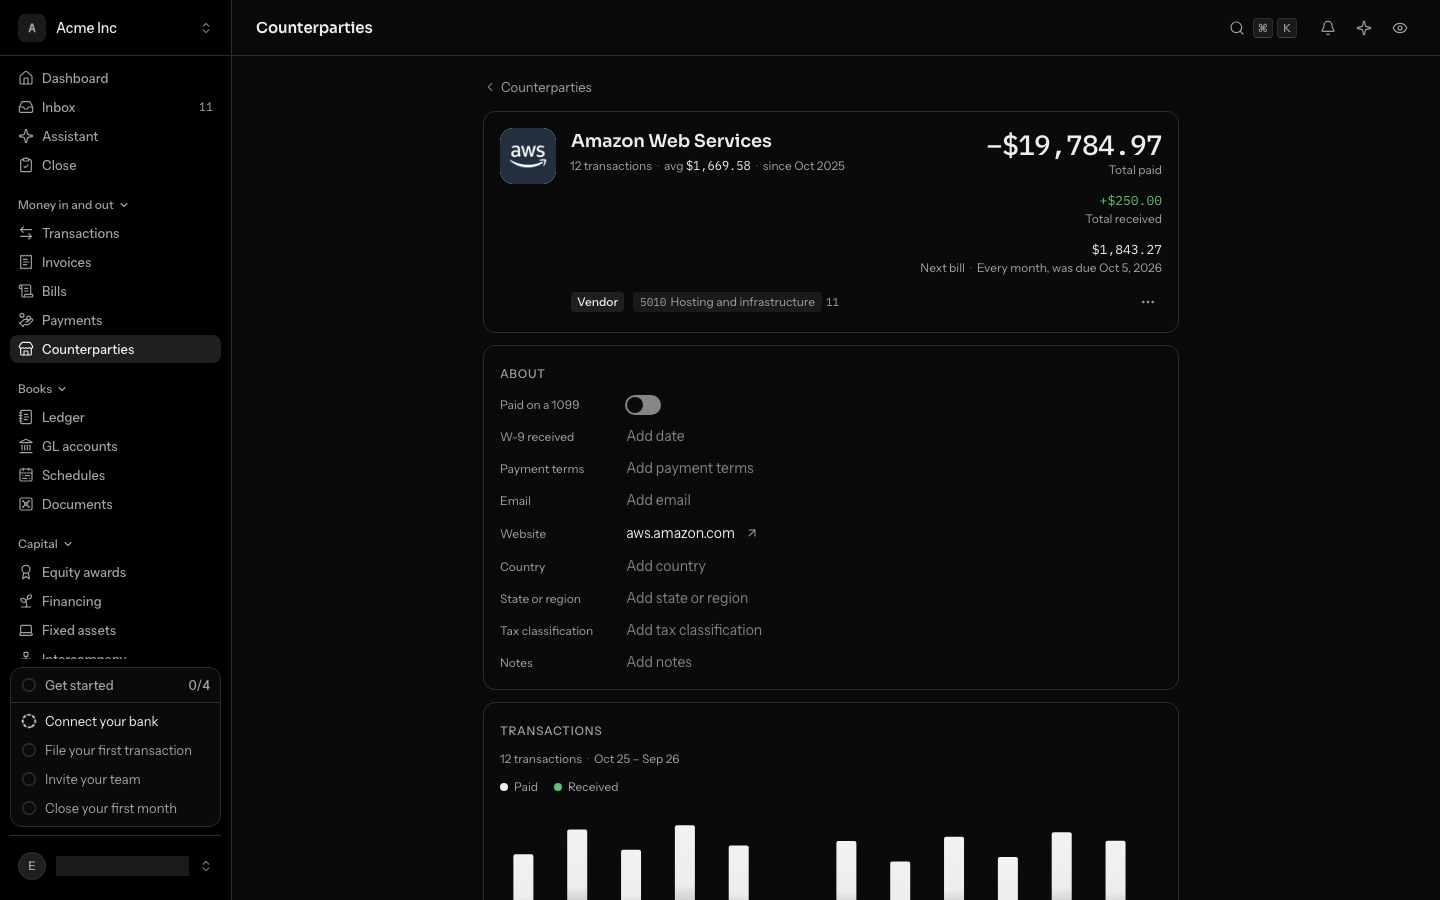Go back to Counterparties list
The image size is (1440, 900).
coord(539,87)
